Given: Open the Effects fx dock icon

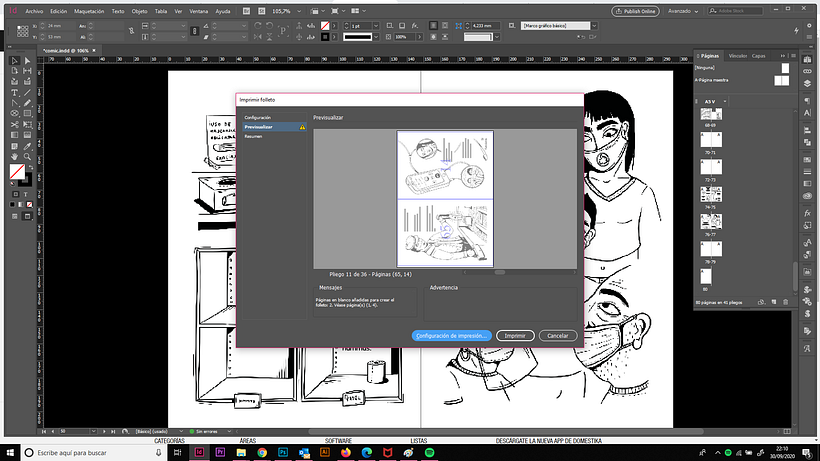Looking at the screenshot, I should click(x=807, y=213).
